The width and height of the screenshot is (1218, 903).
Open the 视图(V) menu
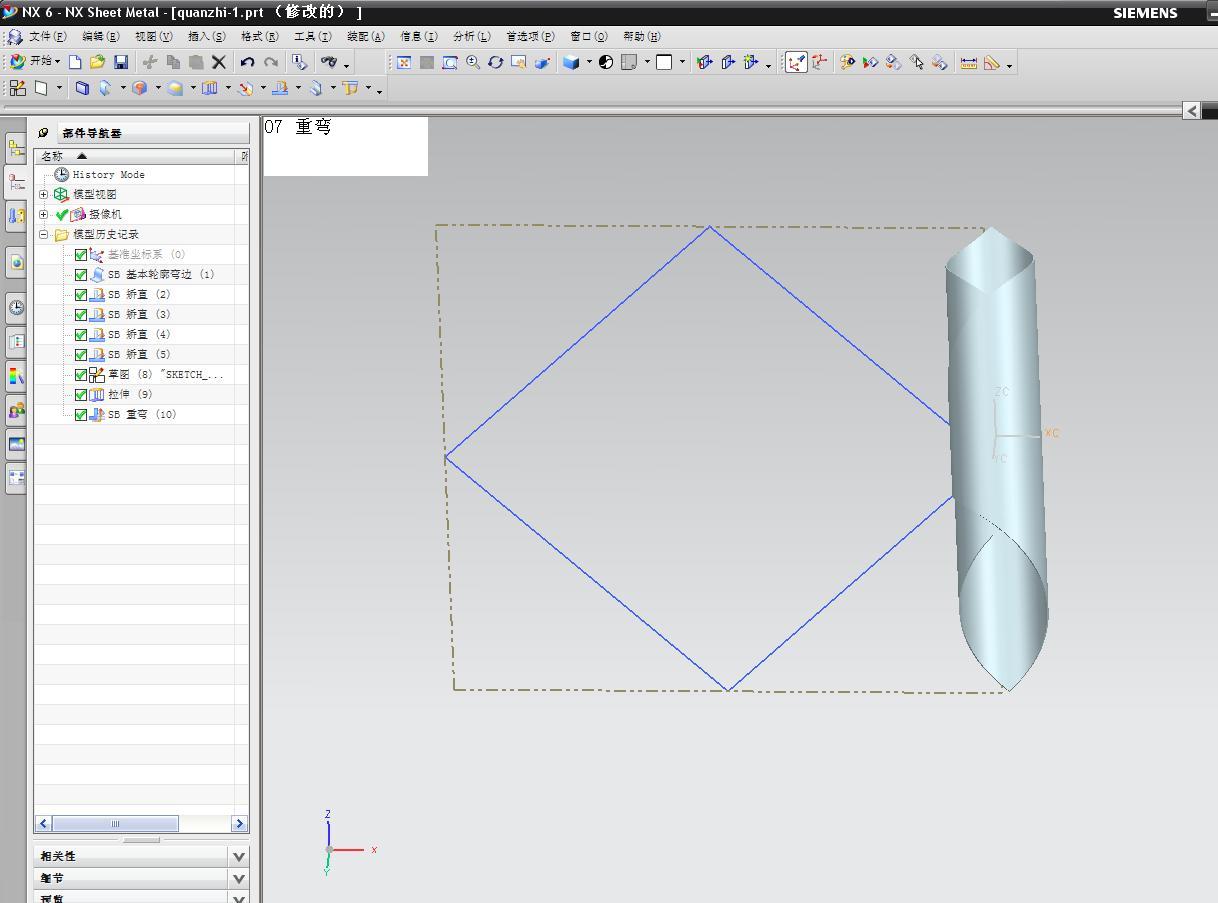(x=154, y=36)
